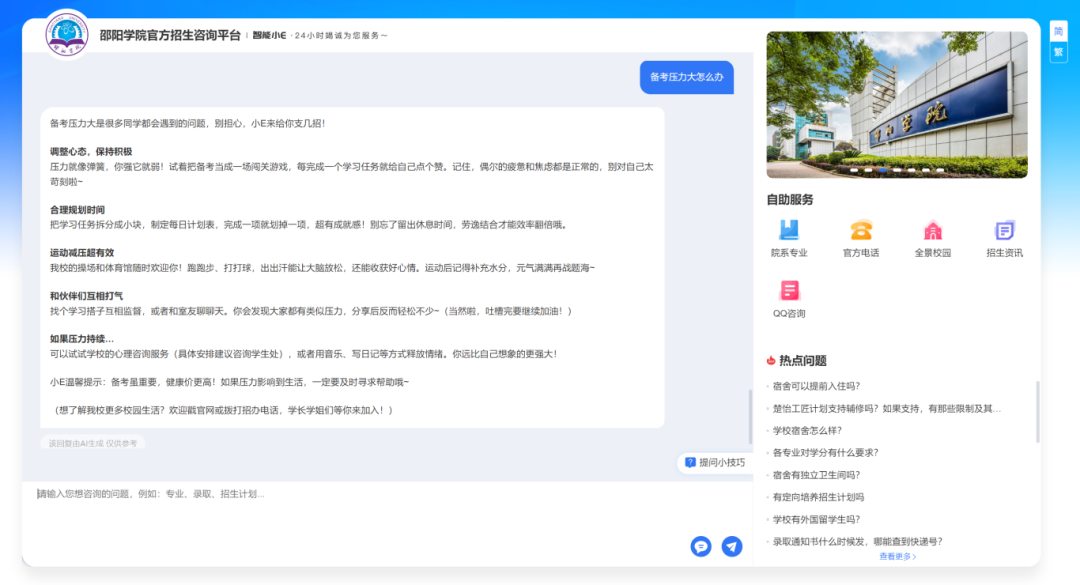The width and height of the screenshot is (1080, 585).
Task: Open hot question 学校有外国留学生吗?
Action: (x=816, y=519)
